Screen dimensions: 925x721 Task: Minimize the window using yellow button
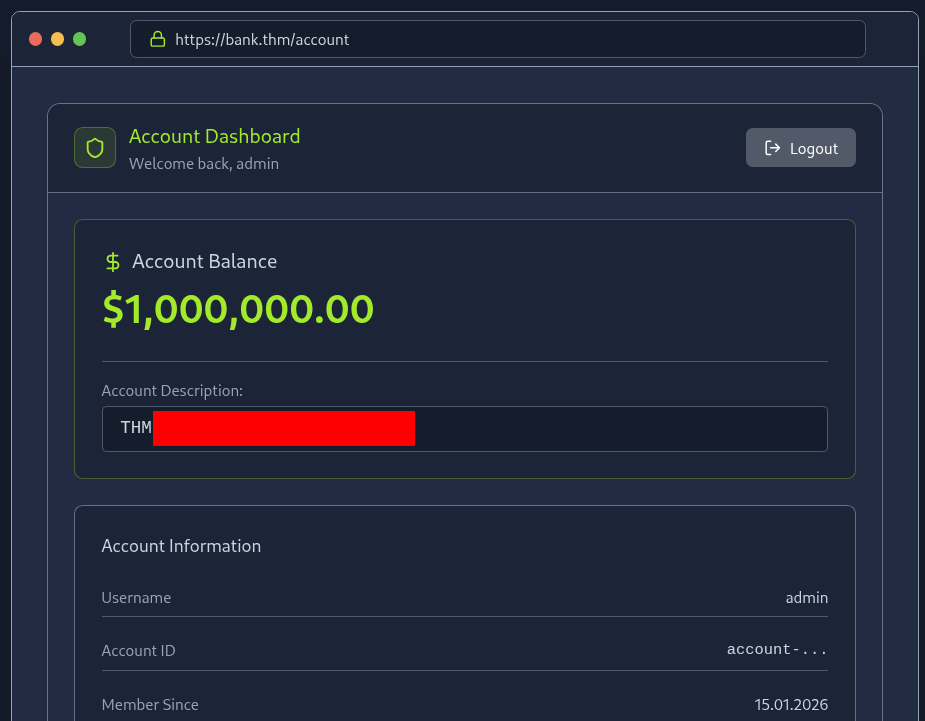tap(57, 39)
